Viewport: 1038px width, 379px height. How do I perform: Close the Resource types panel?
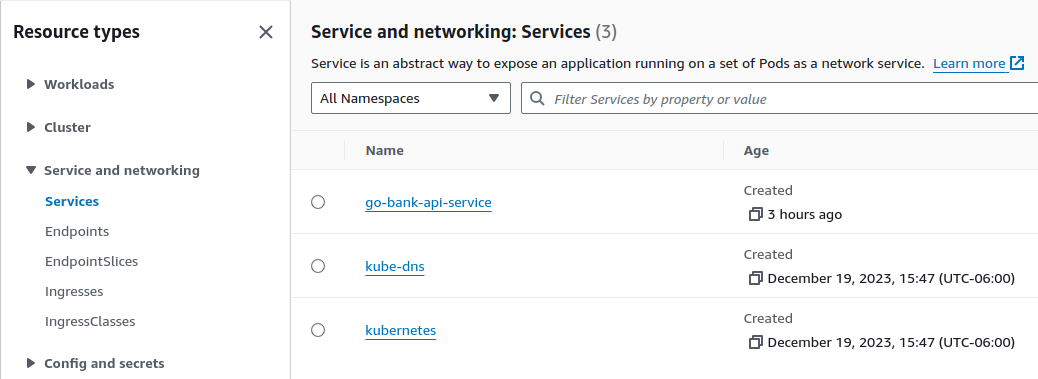tap(266, 32)
